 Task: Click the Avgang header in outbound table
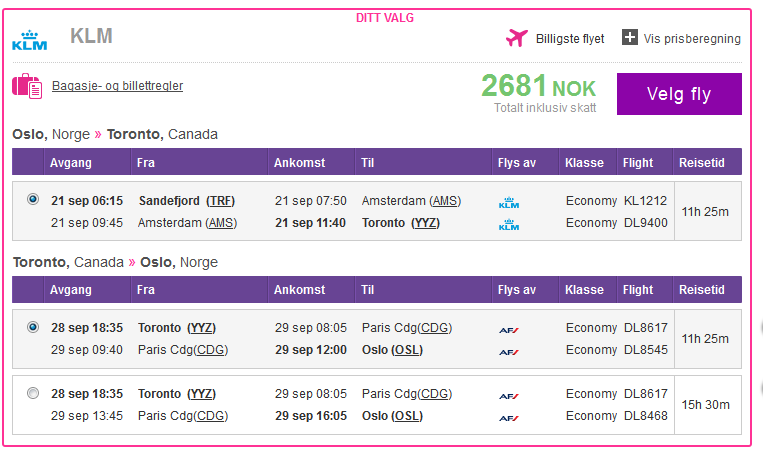pyautogui.click(x=71, y=162)
